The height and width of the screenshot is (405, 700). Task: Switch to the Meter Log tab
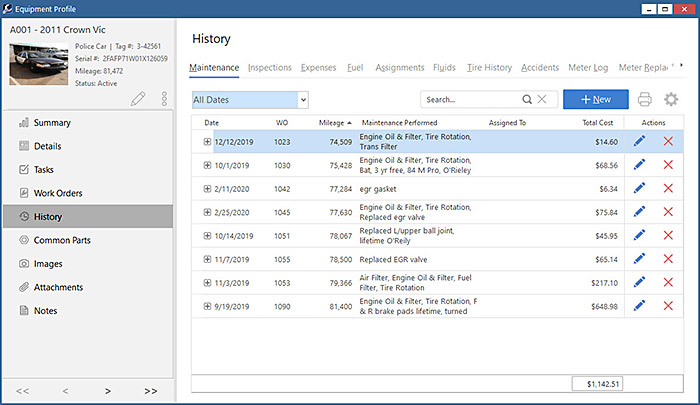pos(588,67)
